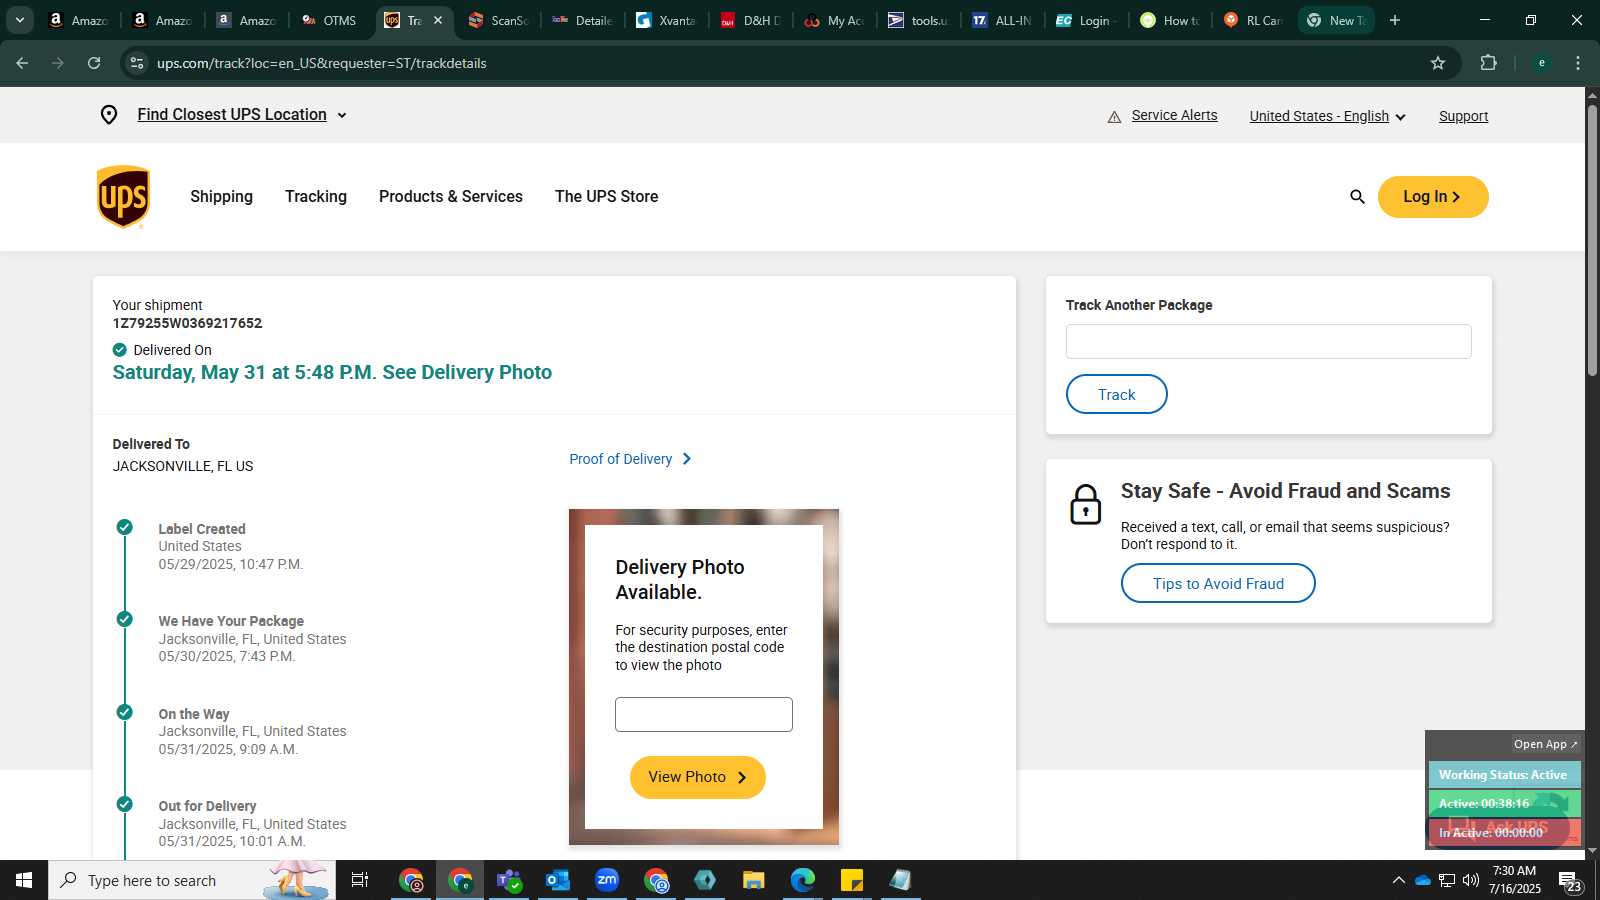Open the site search magnifier icon

(x=1357, y=197)
